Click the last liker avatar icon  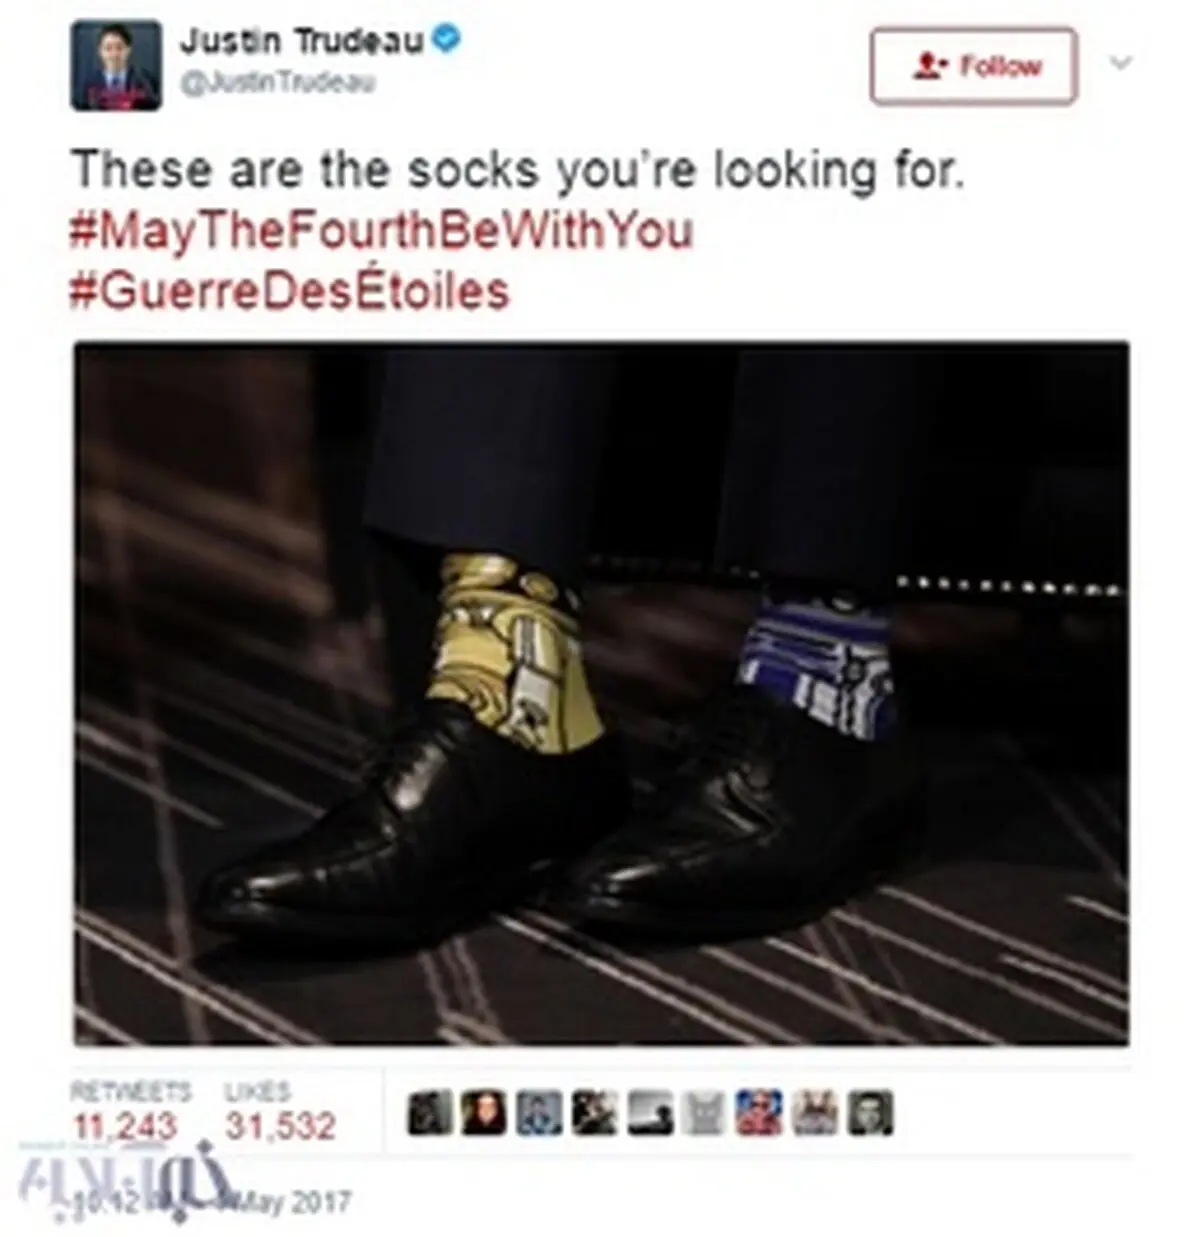pyautogui.click(x=869, y=1113)
